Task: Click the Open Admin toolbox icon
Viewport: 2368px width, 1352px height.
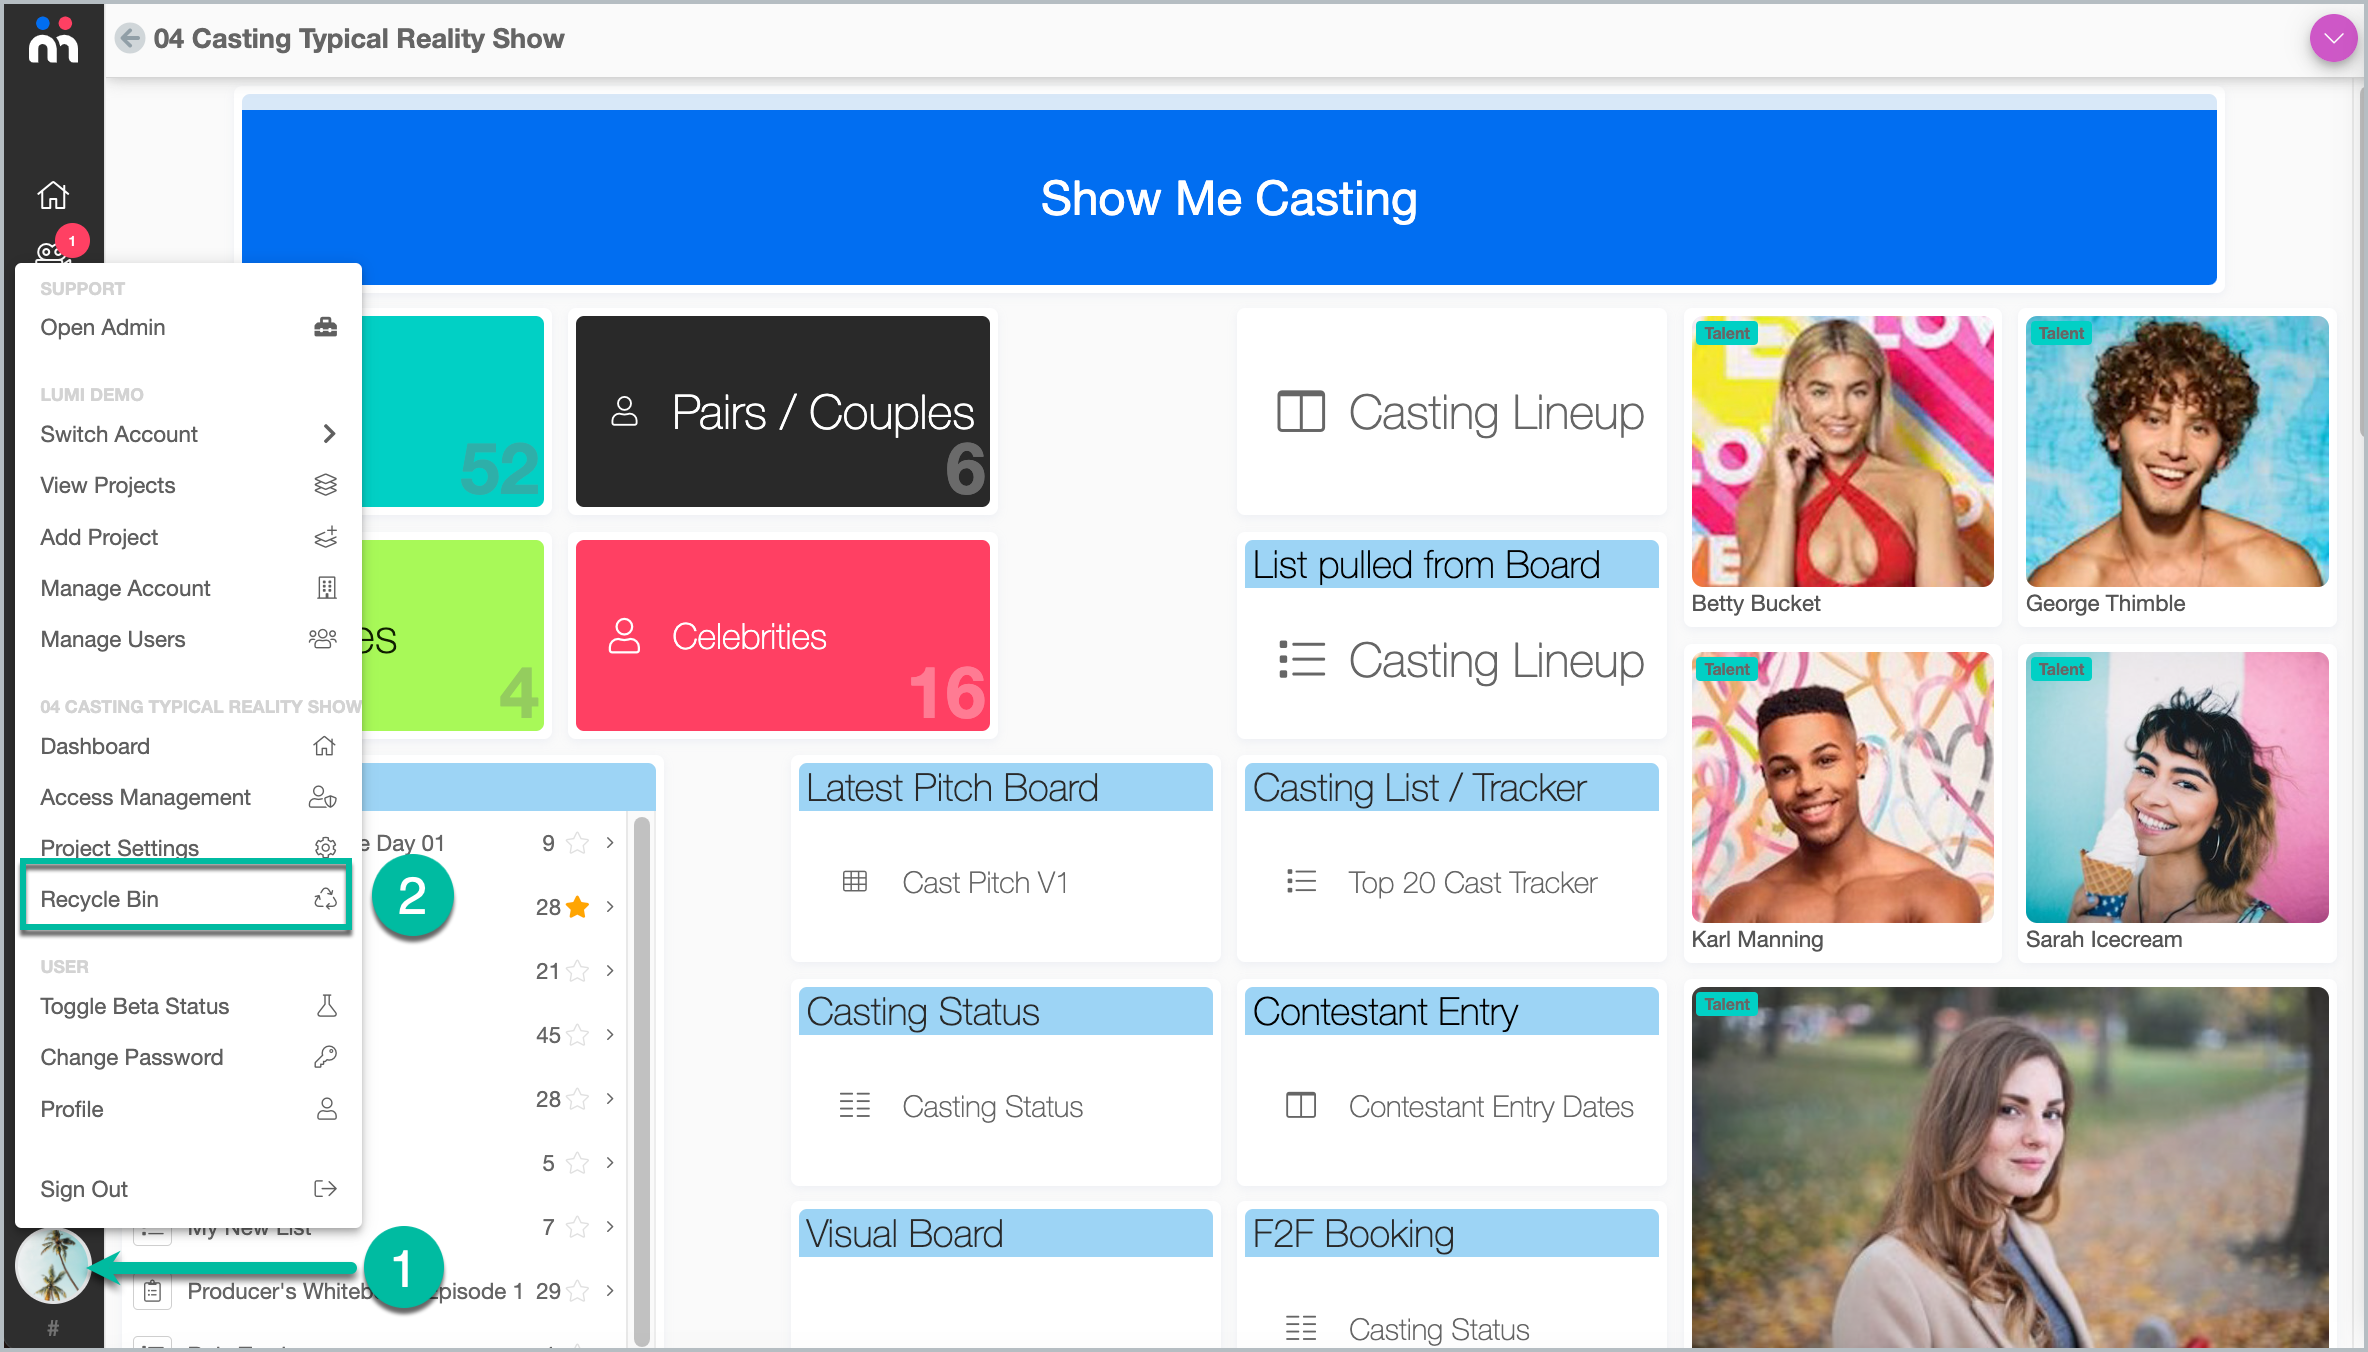Action: (325, 327)
